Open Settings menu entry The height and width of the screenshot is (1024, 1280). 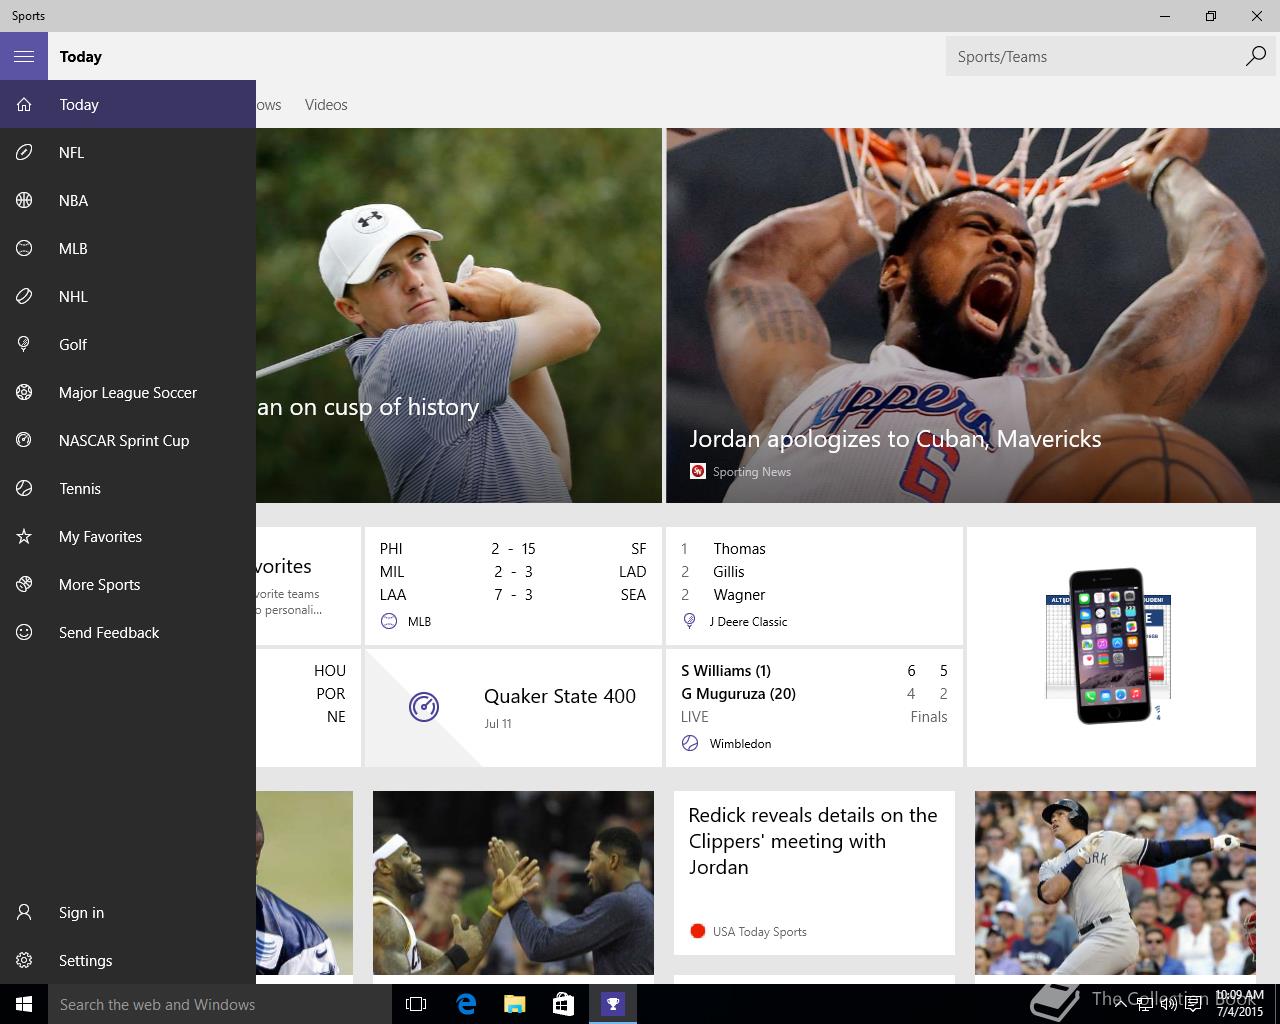pyautogui.click(x=128, y=960)
